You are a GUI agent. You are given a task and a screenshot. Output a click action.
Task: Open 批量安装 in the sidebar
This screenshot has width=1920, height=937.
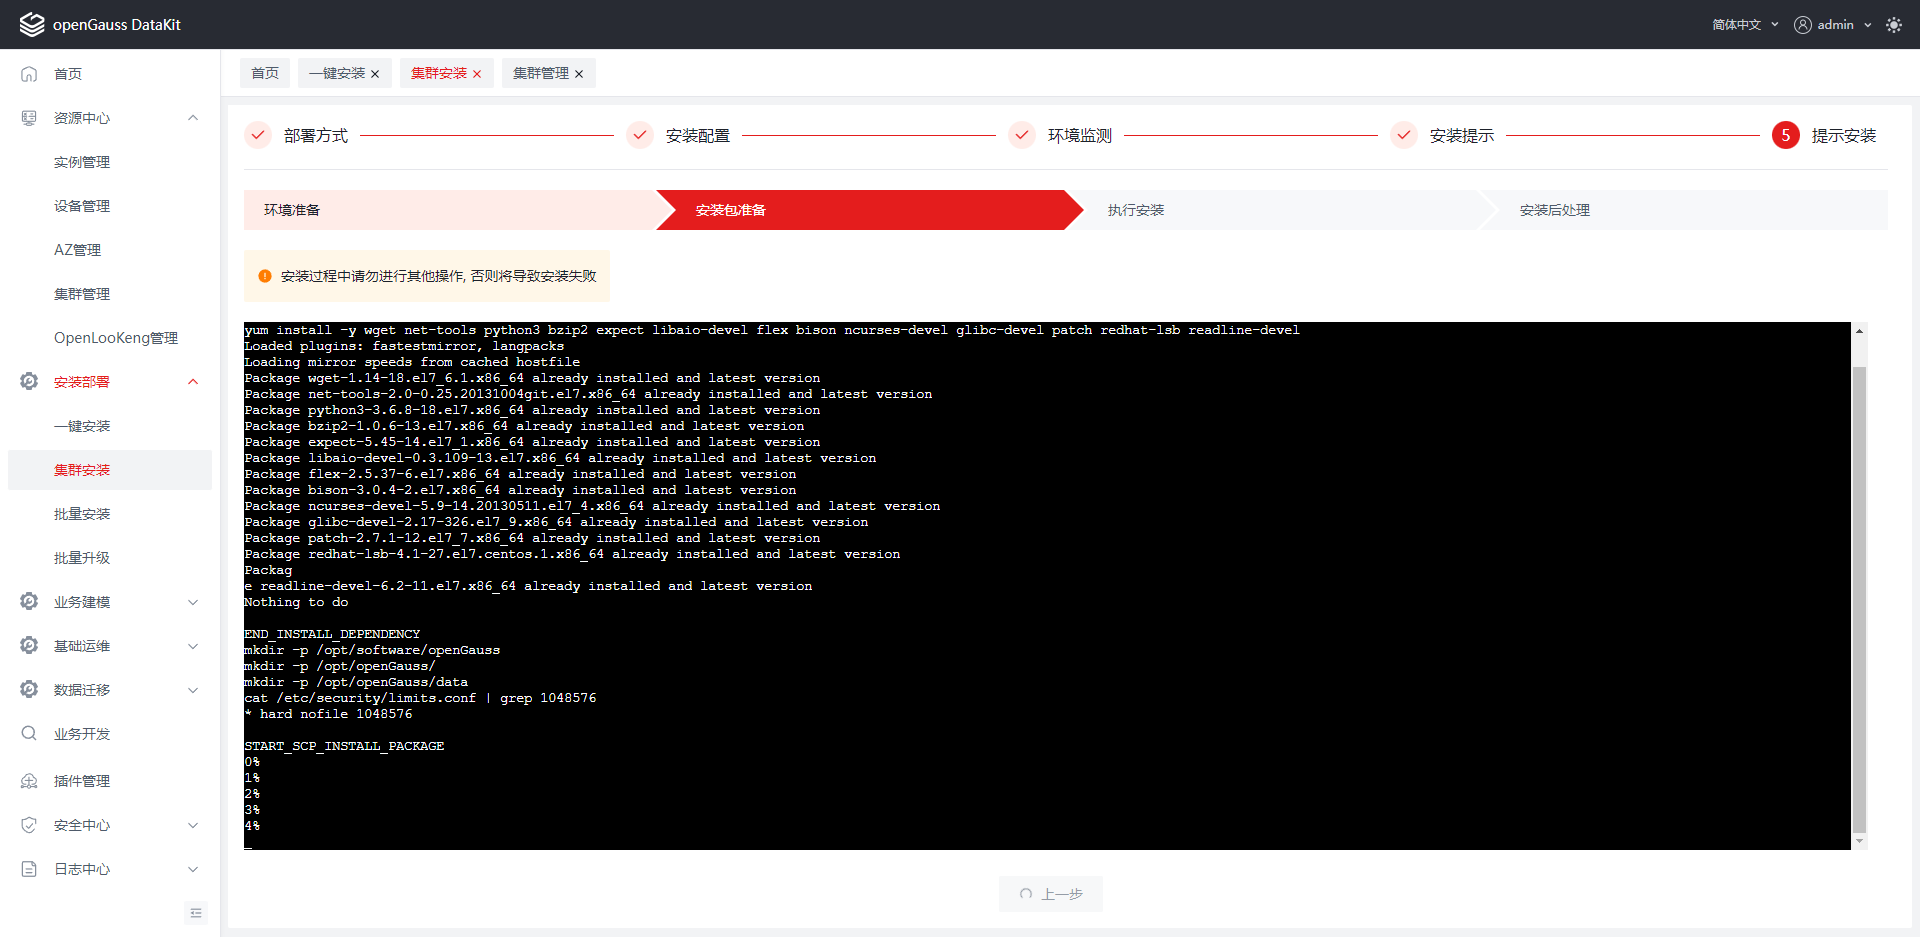point(82,514)
